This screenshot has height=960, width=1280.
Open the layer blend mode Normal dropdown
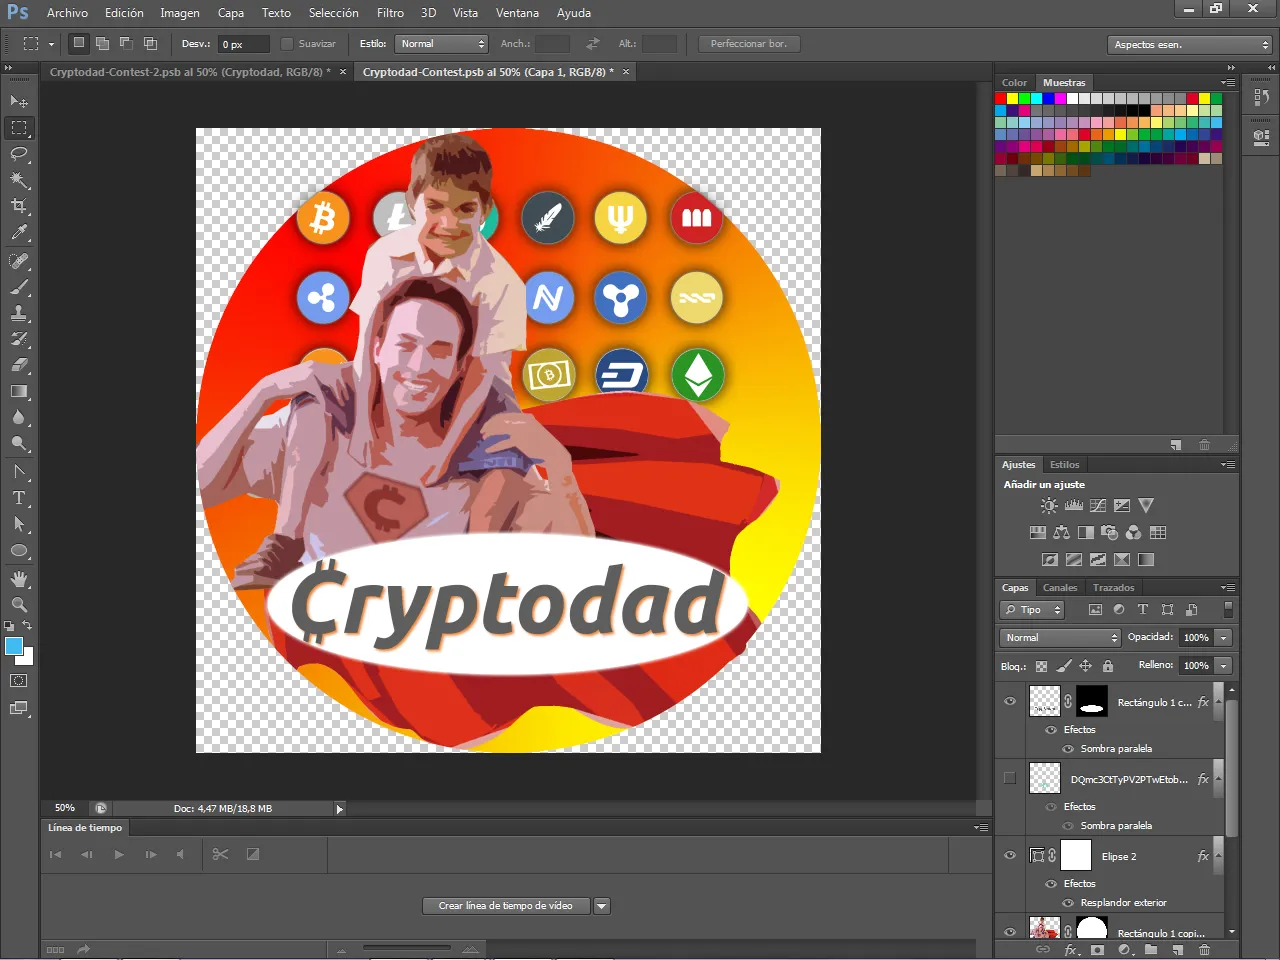point(1060,638)
